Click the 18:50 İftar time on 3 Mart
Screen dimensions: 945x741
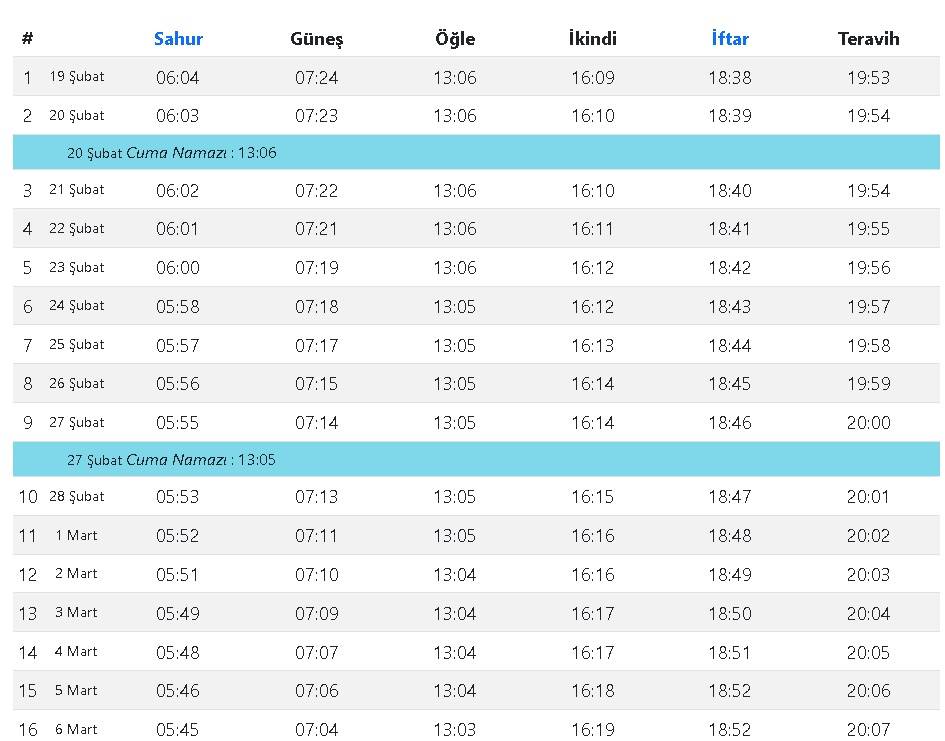pyautogui.click(x=730, y=613)
